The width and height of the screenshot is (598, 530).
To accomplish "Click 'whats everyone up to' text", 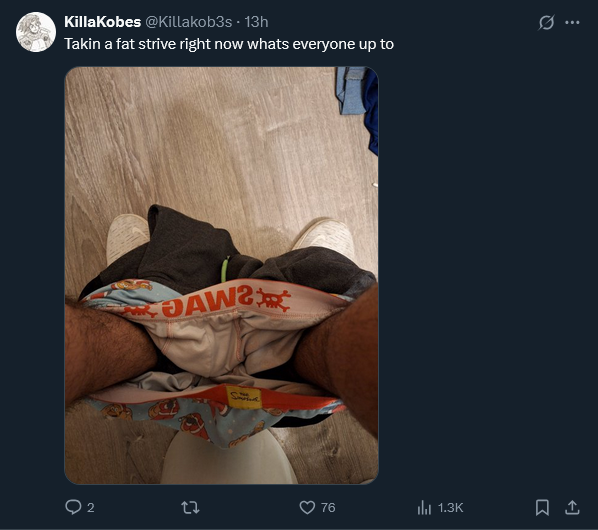I will pyautogui.click(x=320, y=44).
